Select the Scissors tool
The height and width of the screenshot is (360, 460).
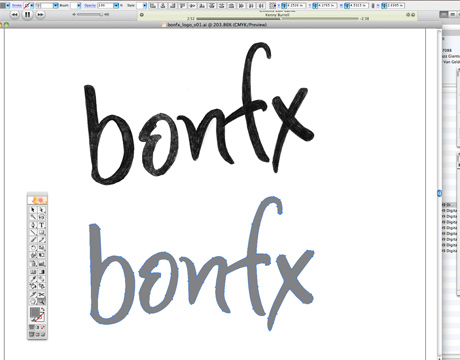[42, 294]
